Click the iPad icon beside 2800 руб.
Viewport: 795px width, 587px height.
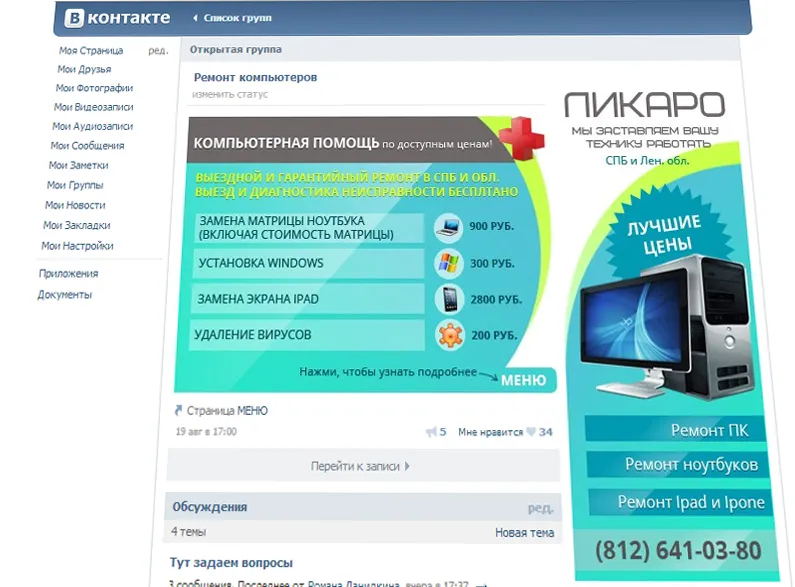tap(450, 299)
